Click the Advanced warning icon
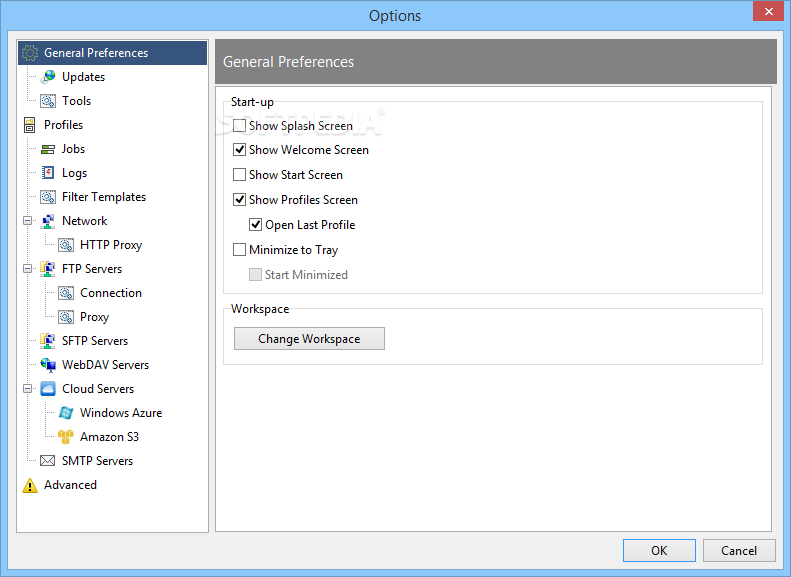This screenshot has width=791, height=577. (30, 485)
